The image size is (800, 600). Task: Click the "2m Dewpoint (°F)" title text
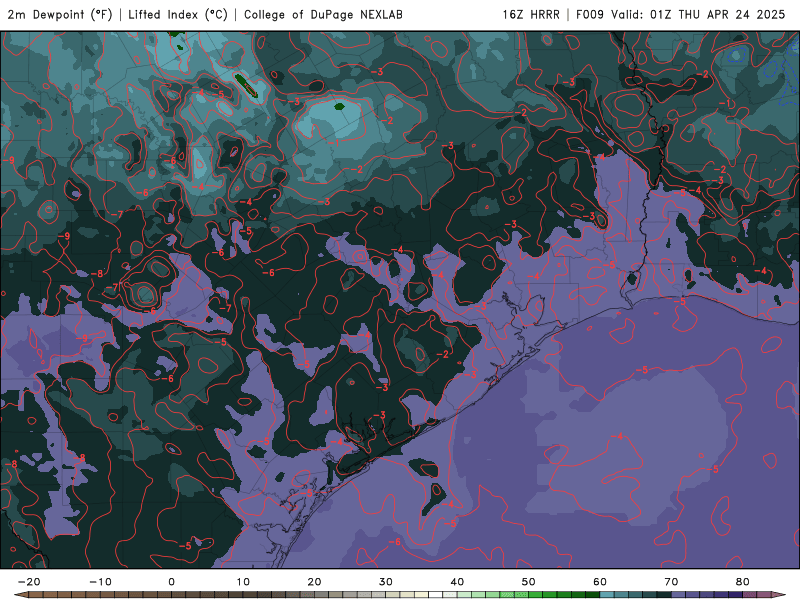[60, 14]
